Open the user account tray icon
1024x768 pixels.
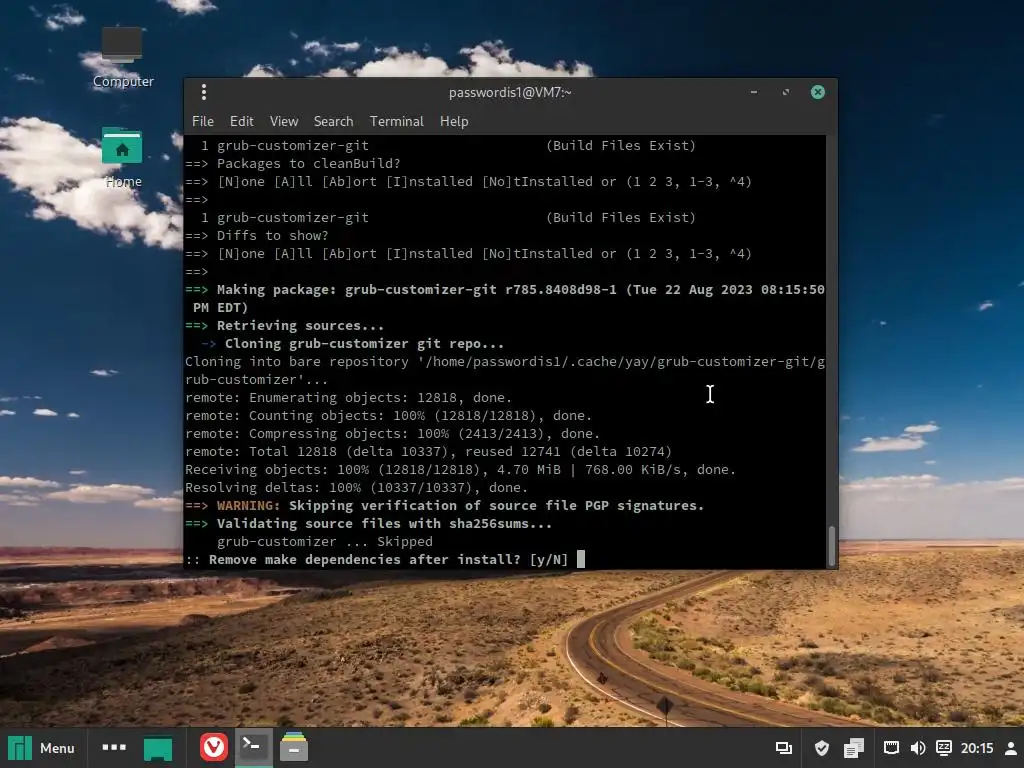1010,748
